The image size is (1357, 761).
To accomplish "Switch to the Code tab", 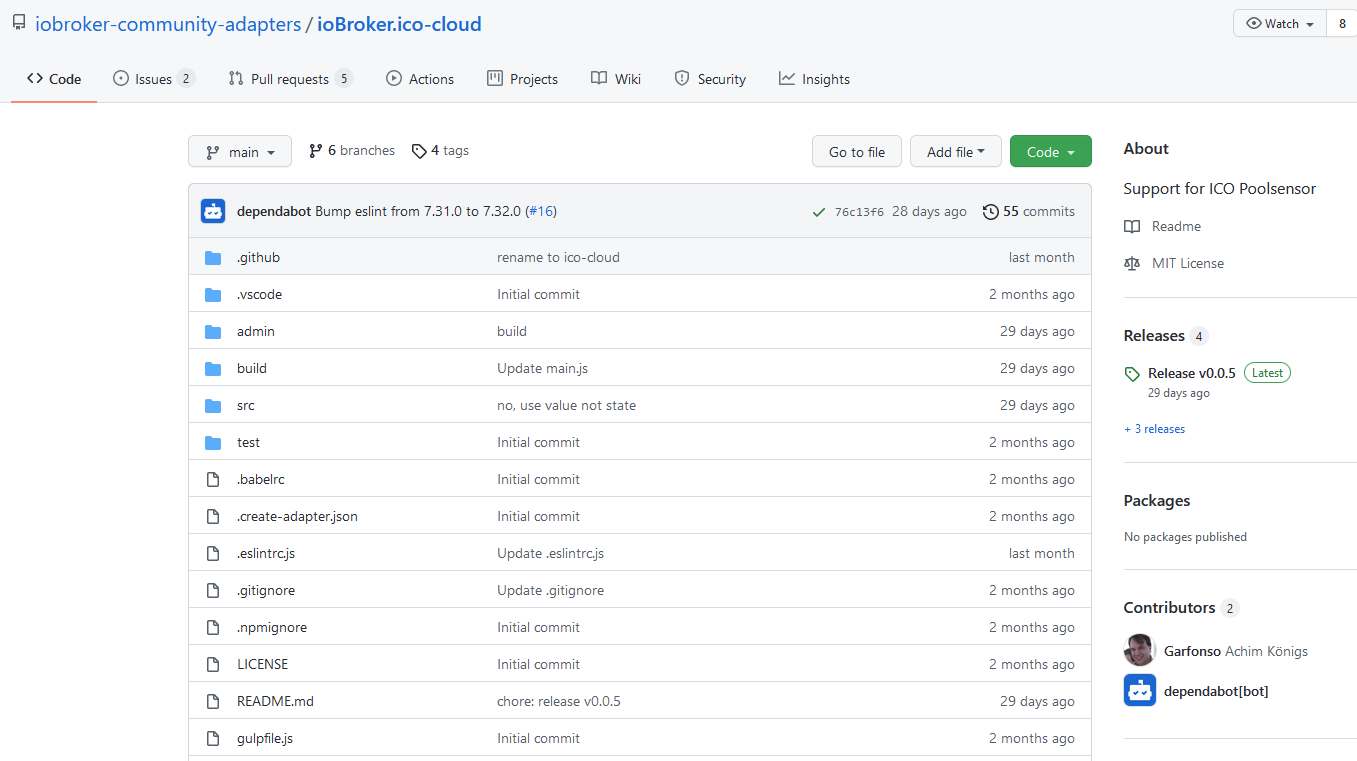I will pyautogui.click(x=54, y=79).
